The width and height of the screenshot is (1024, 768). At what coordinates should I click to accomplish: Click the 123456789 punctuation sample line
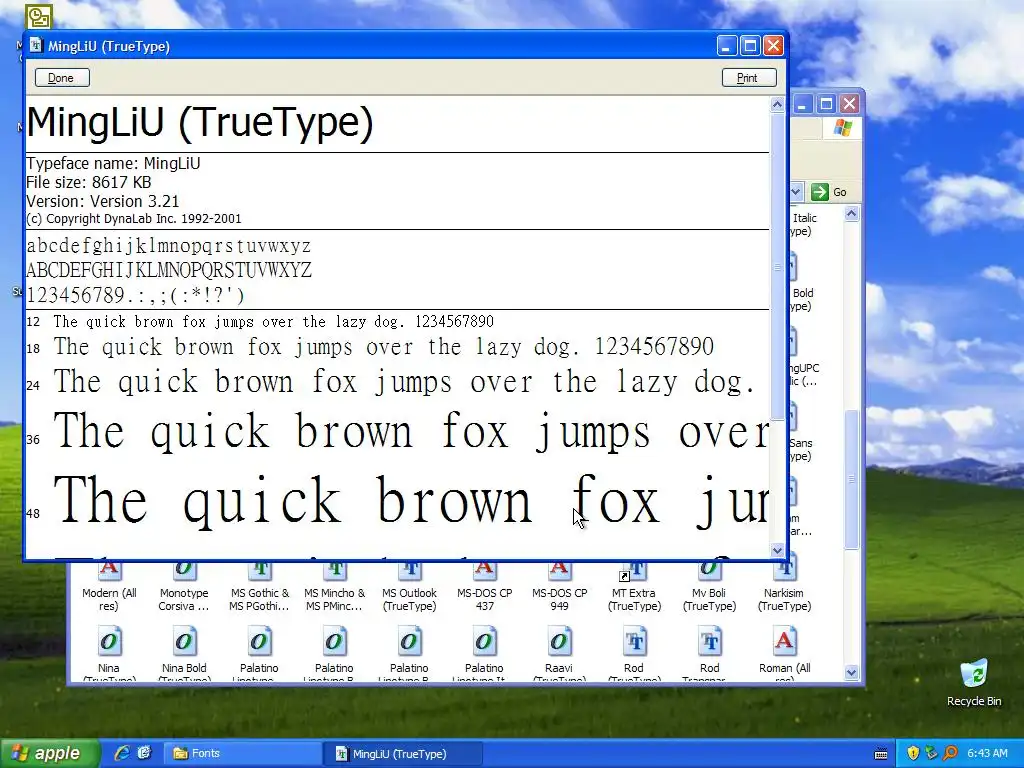click(135, 295)
